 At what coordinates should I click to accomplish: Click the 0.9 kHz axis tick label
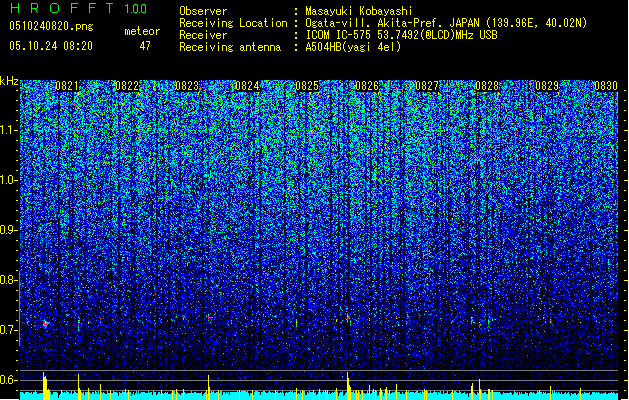click(9, 230)
